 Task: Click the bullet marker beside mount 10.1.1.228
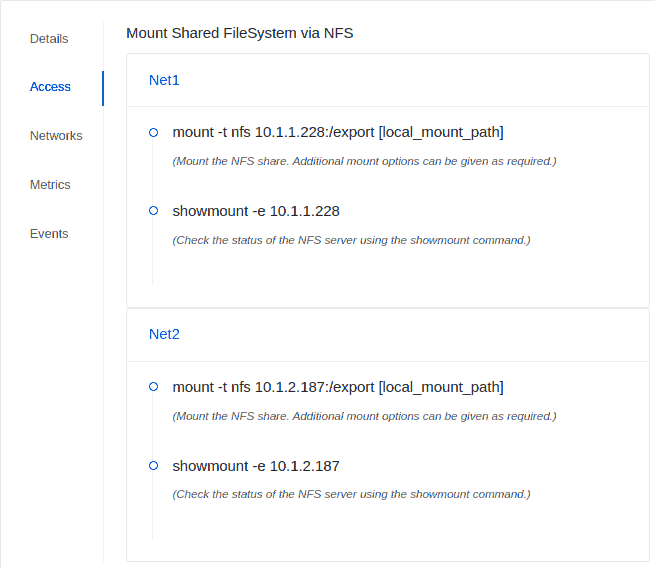pyautogui.click(x=153, y=132)
